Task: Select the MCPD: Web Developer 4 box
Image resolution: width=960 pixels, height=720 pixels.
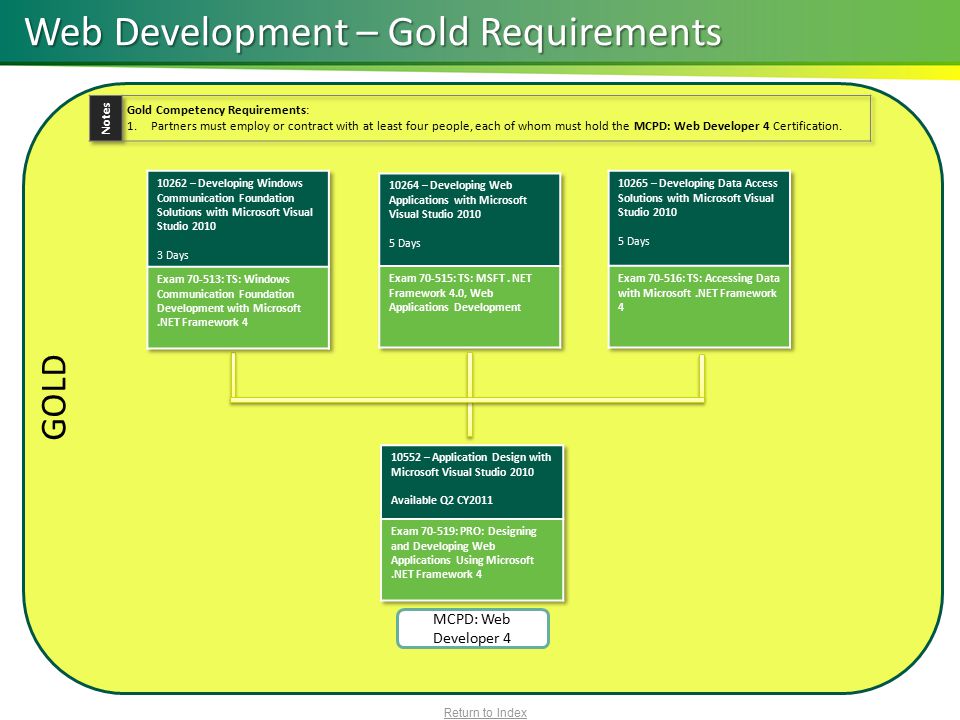Action: 473,629
